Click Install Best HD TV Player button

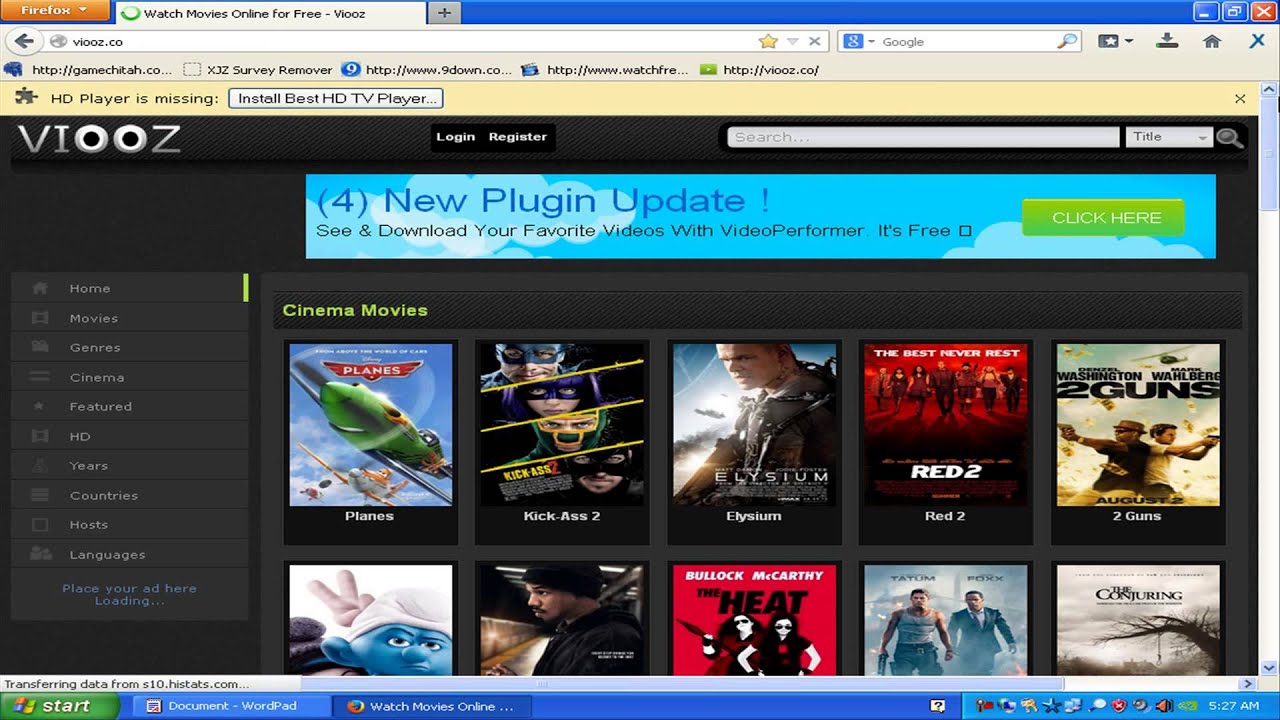(x=336, y=98)
